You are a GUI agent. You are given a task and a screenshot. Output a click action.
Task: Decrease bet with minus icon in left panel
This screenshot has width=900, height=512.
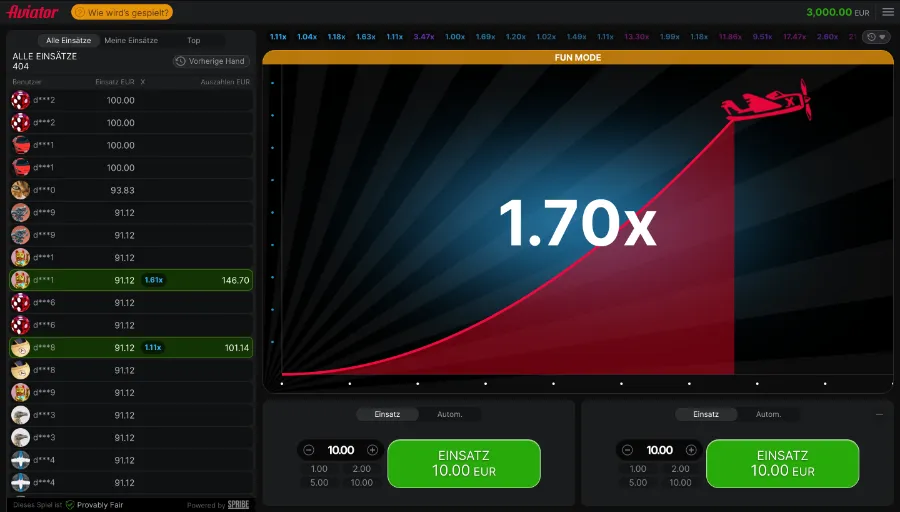point(308,450)
